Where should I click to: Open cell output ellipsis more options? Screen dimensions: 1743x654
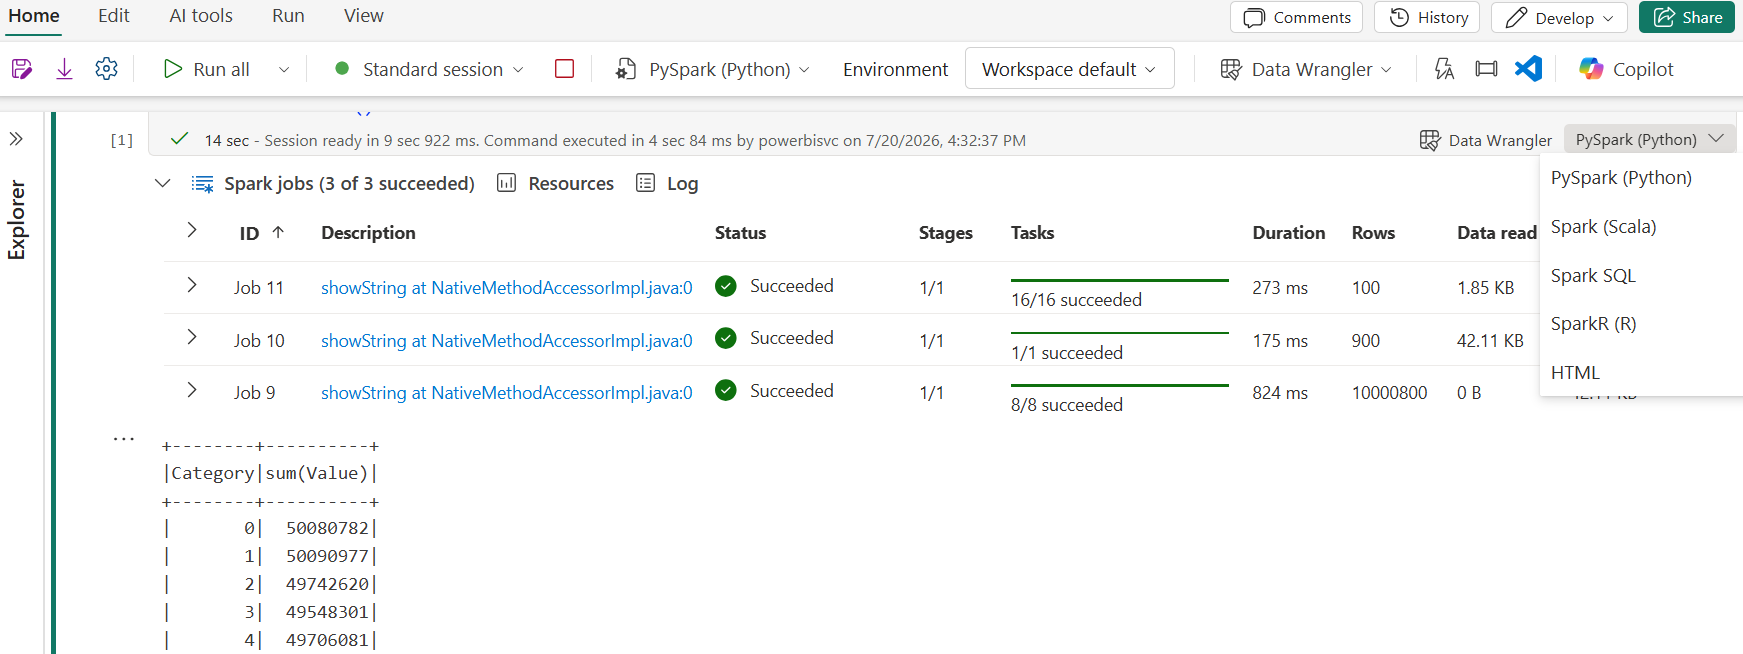123,438
